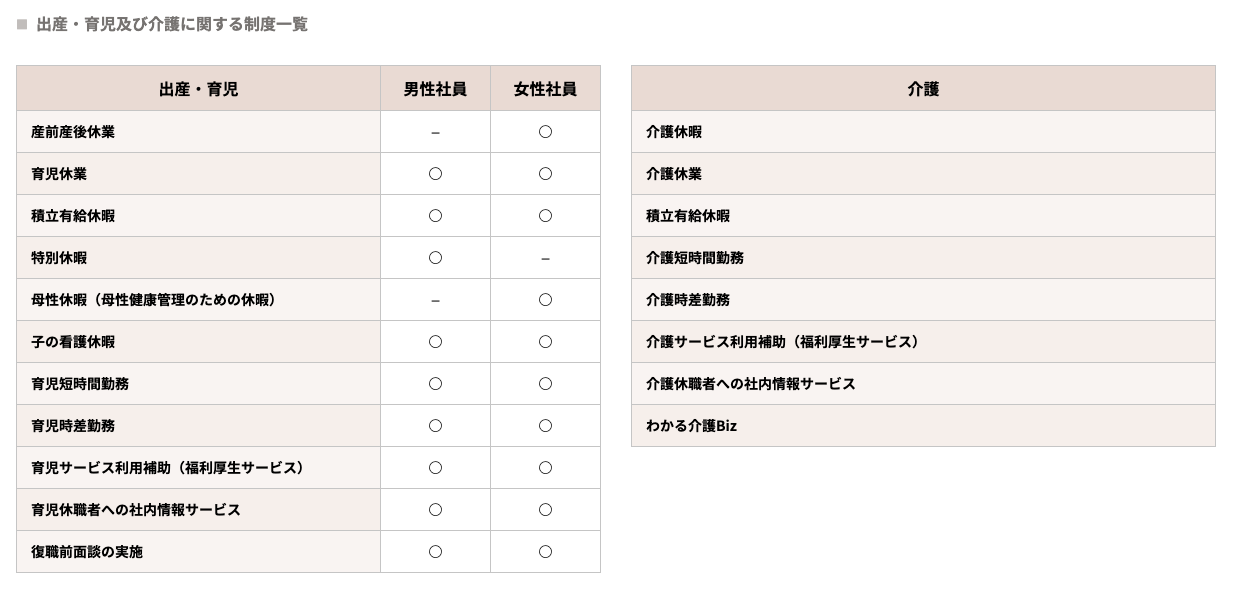Click the 男性社員 circle for 特別休暇
The height and width of the screenshot is (602, 1237).
(435, 258)
